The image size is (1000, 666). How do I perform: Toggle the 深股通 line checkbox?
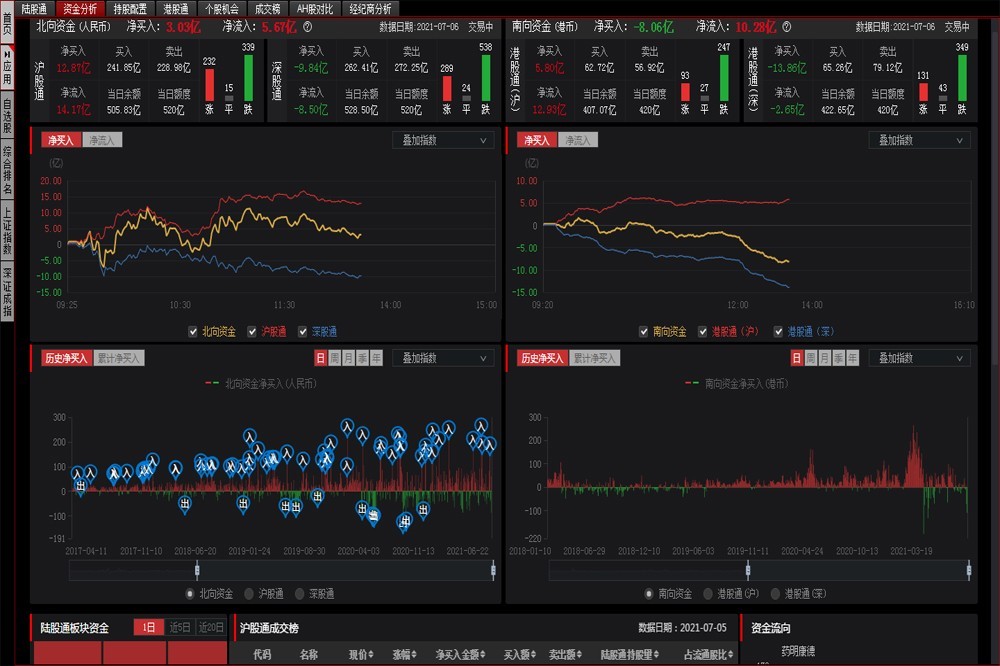302,332
